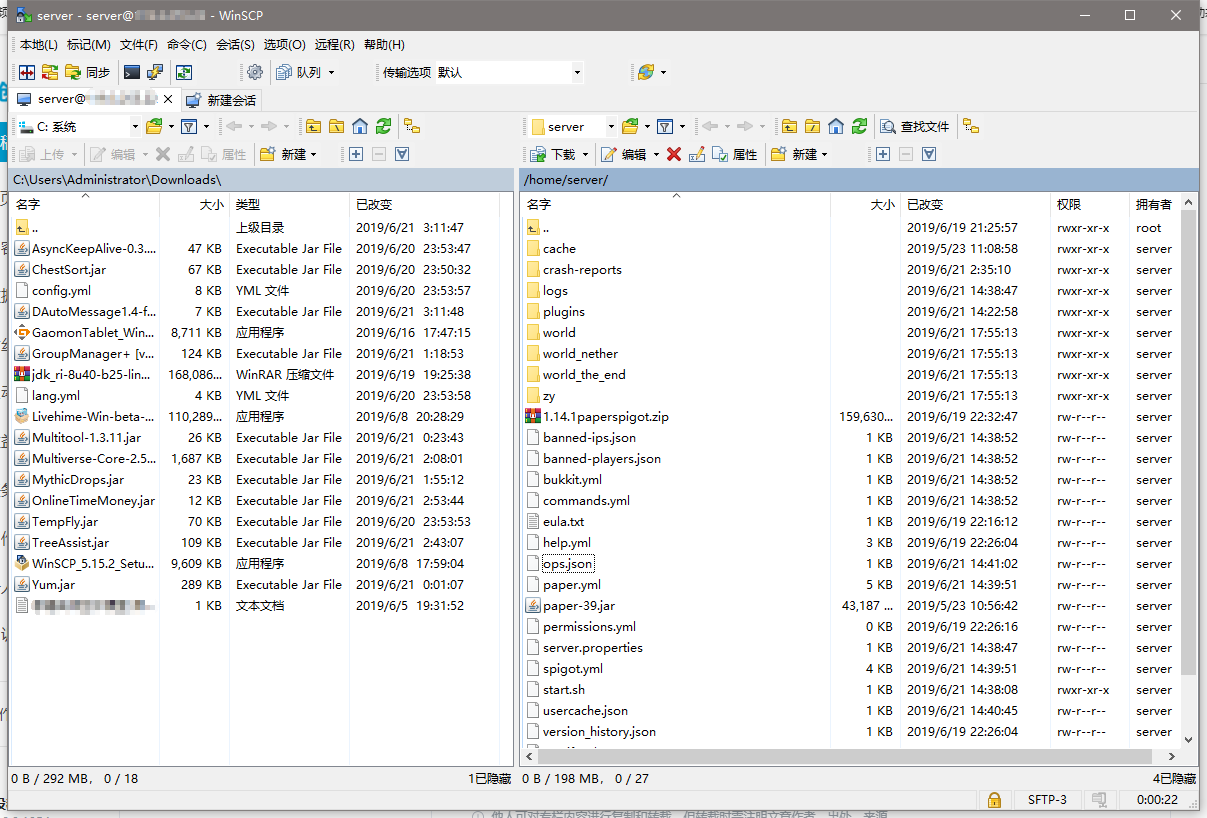1207x818 pixels.
Task: Open preferences with the gear icon
Action: [x=255, y=72]
